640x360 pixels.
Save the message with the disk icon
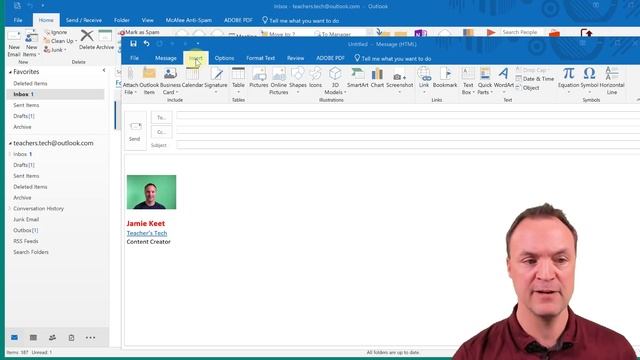[133, 44]
